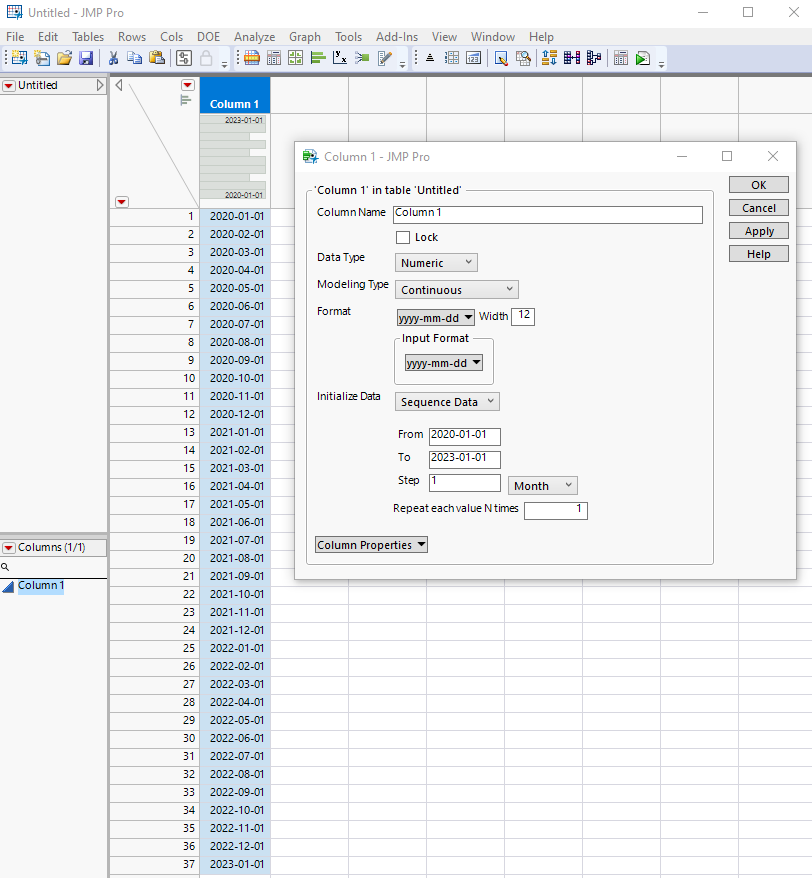Click the Open Data File icon

coord(64,57)
